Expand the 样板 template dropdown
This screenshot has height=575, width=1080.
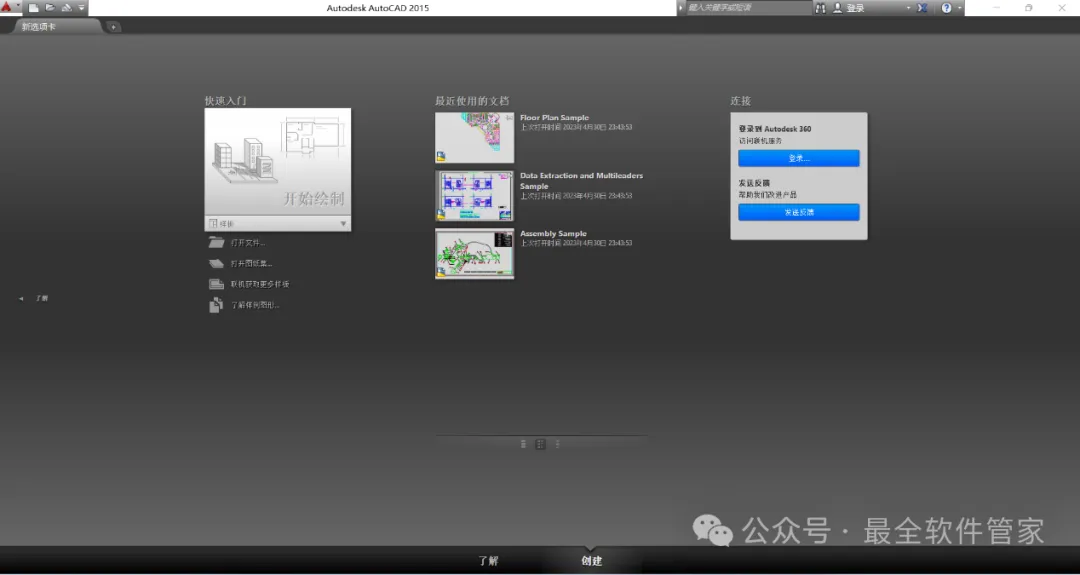(x=278, y=223)
